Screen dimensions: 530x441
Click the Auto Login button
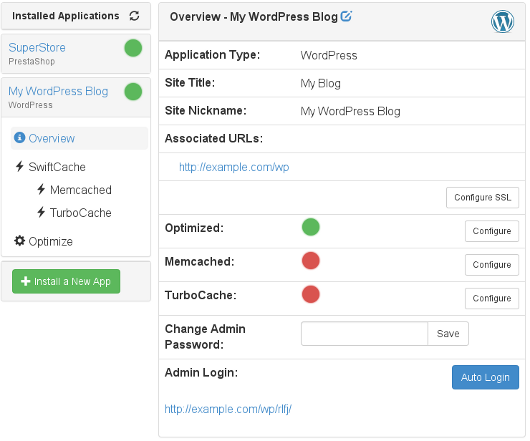[485, 377]
